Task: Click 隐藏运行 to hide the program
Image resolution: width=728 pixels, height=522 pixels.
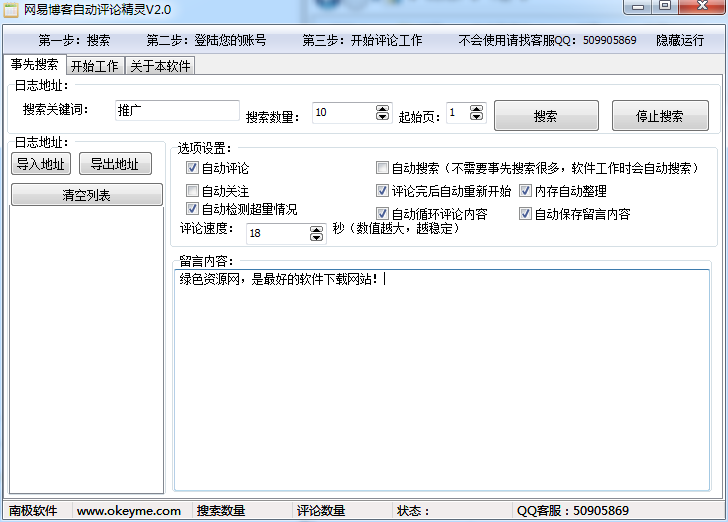Action: (x=680, y=40)
